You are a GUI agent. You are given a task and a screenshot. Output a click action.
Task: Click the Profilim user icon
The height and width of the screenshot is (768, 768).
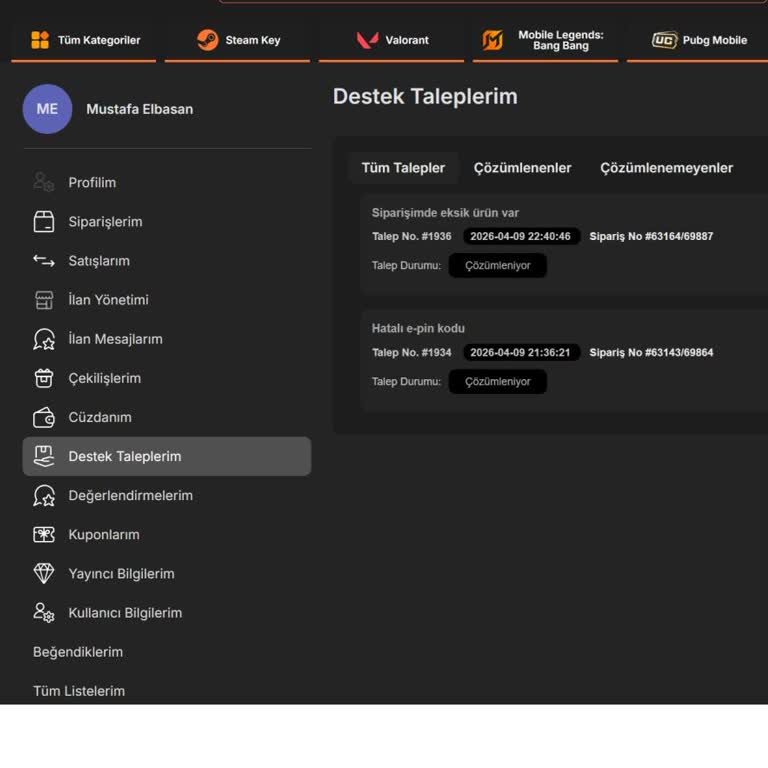click(44, 182)
